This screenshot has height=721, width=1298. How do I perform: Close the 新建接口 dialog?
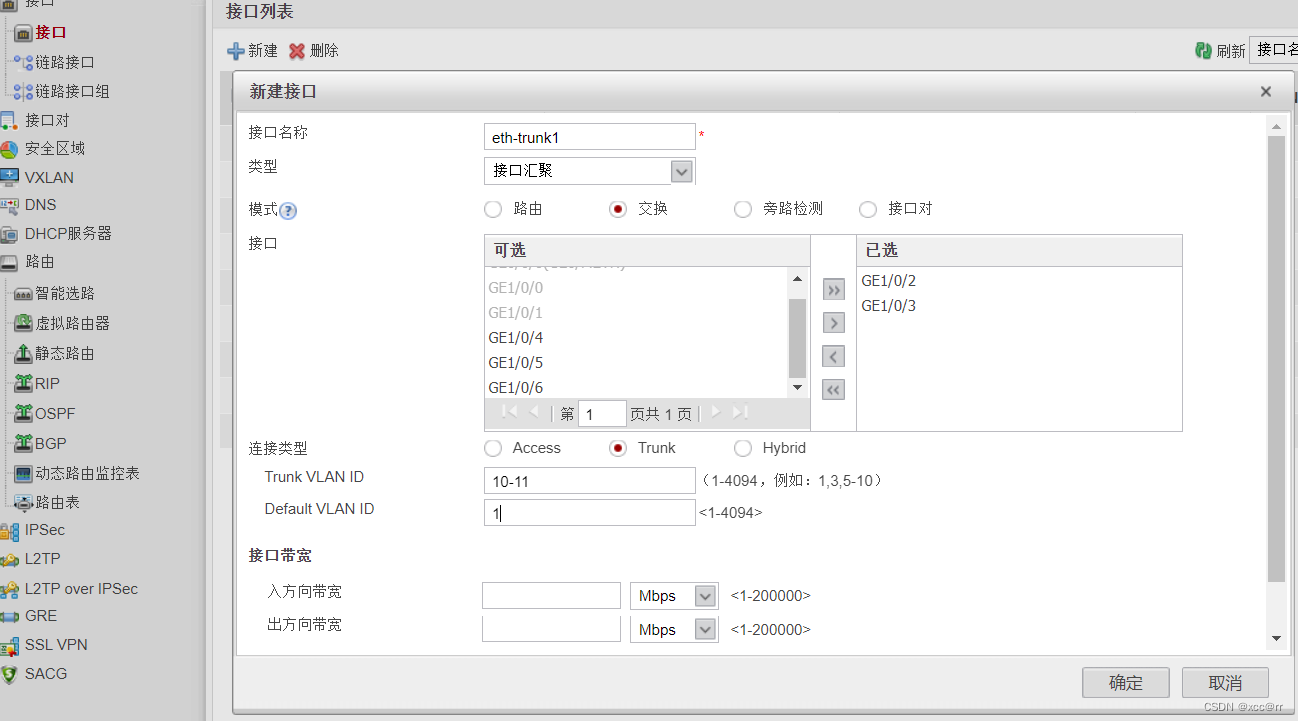[x=1265, y=92]
